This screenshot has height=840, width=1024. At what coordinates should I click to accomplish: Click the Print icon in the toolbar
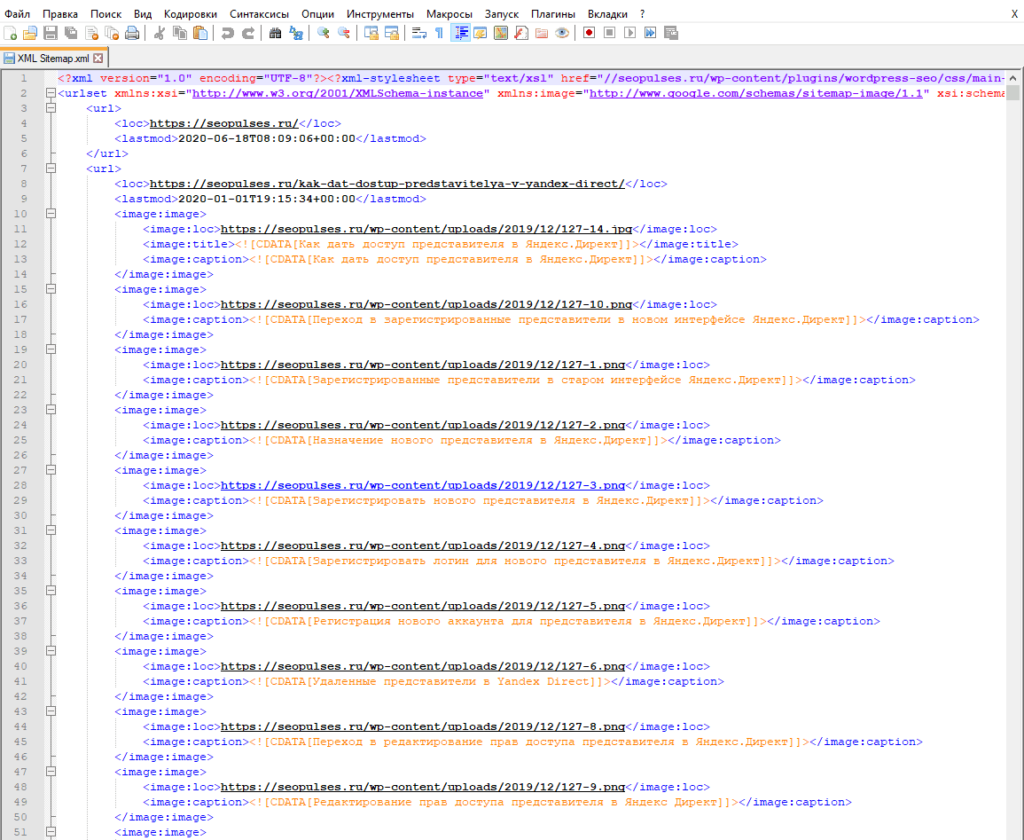tap(131, 33)
